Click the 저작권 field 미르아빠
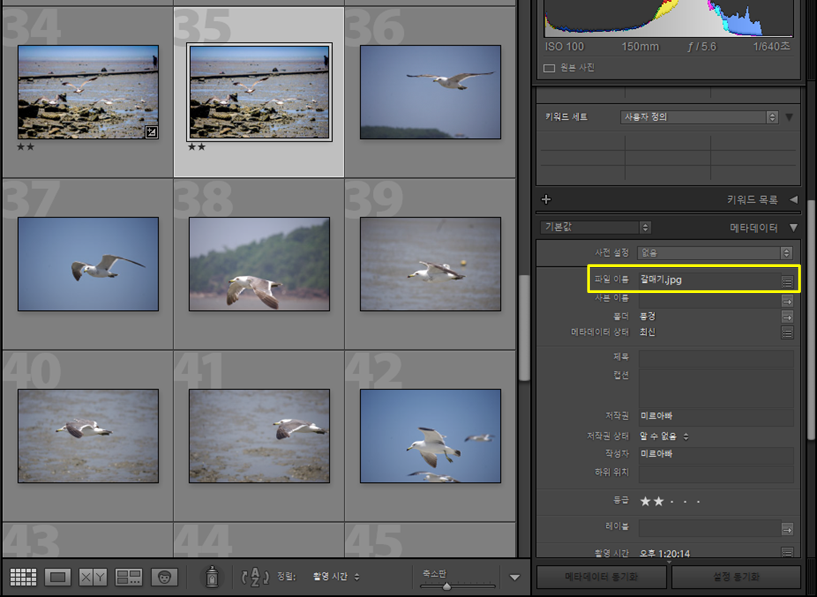Screen dimensions: 817x597 [x=716, y=416]
